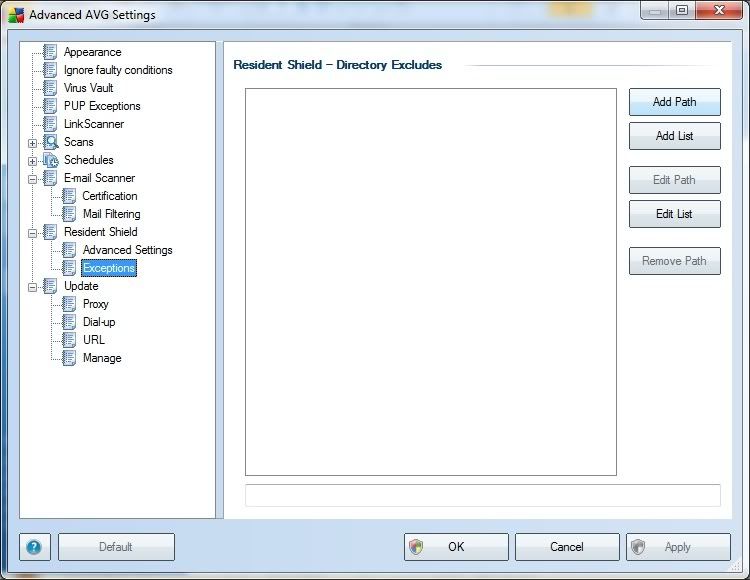Click the URL notebook icon
The height and width of the screenshot is (580, 750).
pos(69,340)
